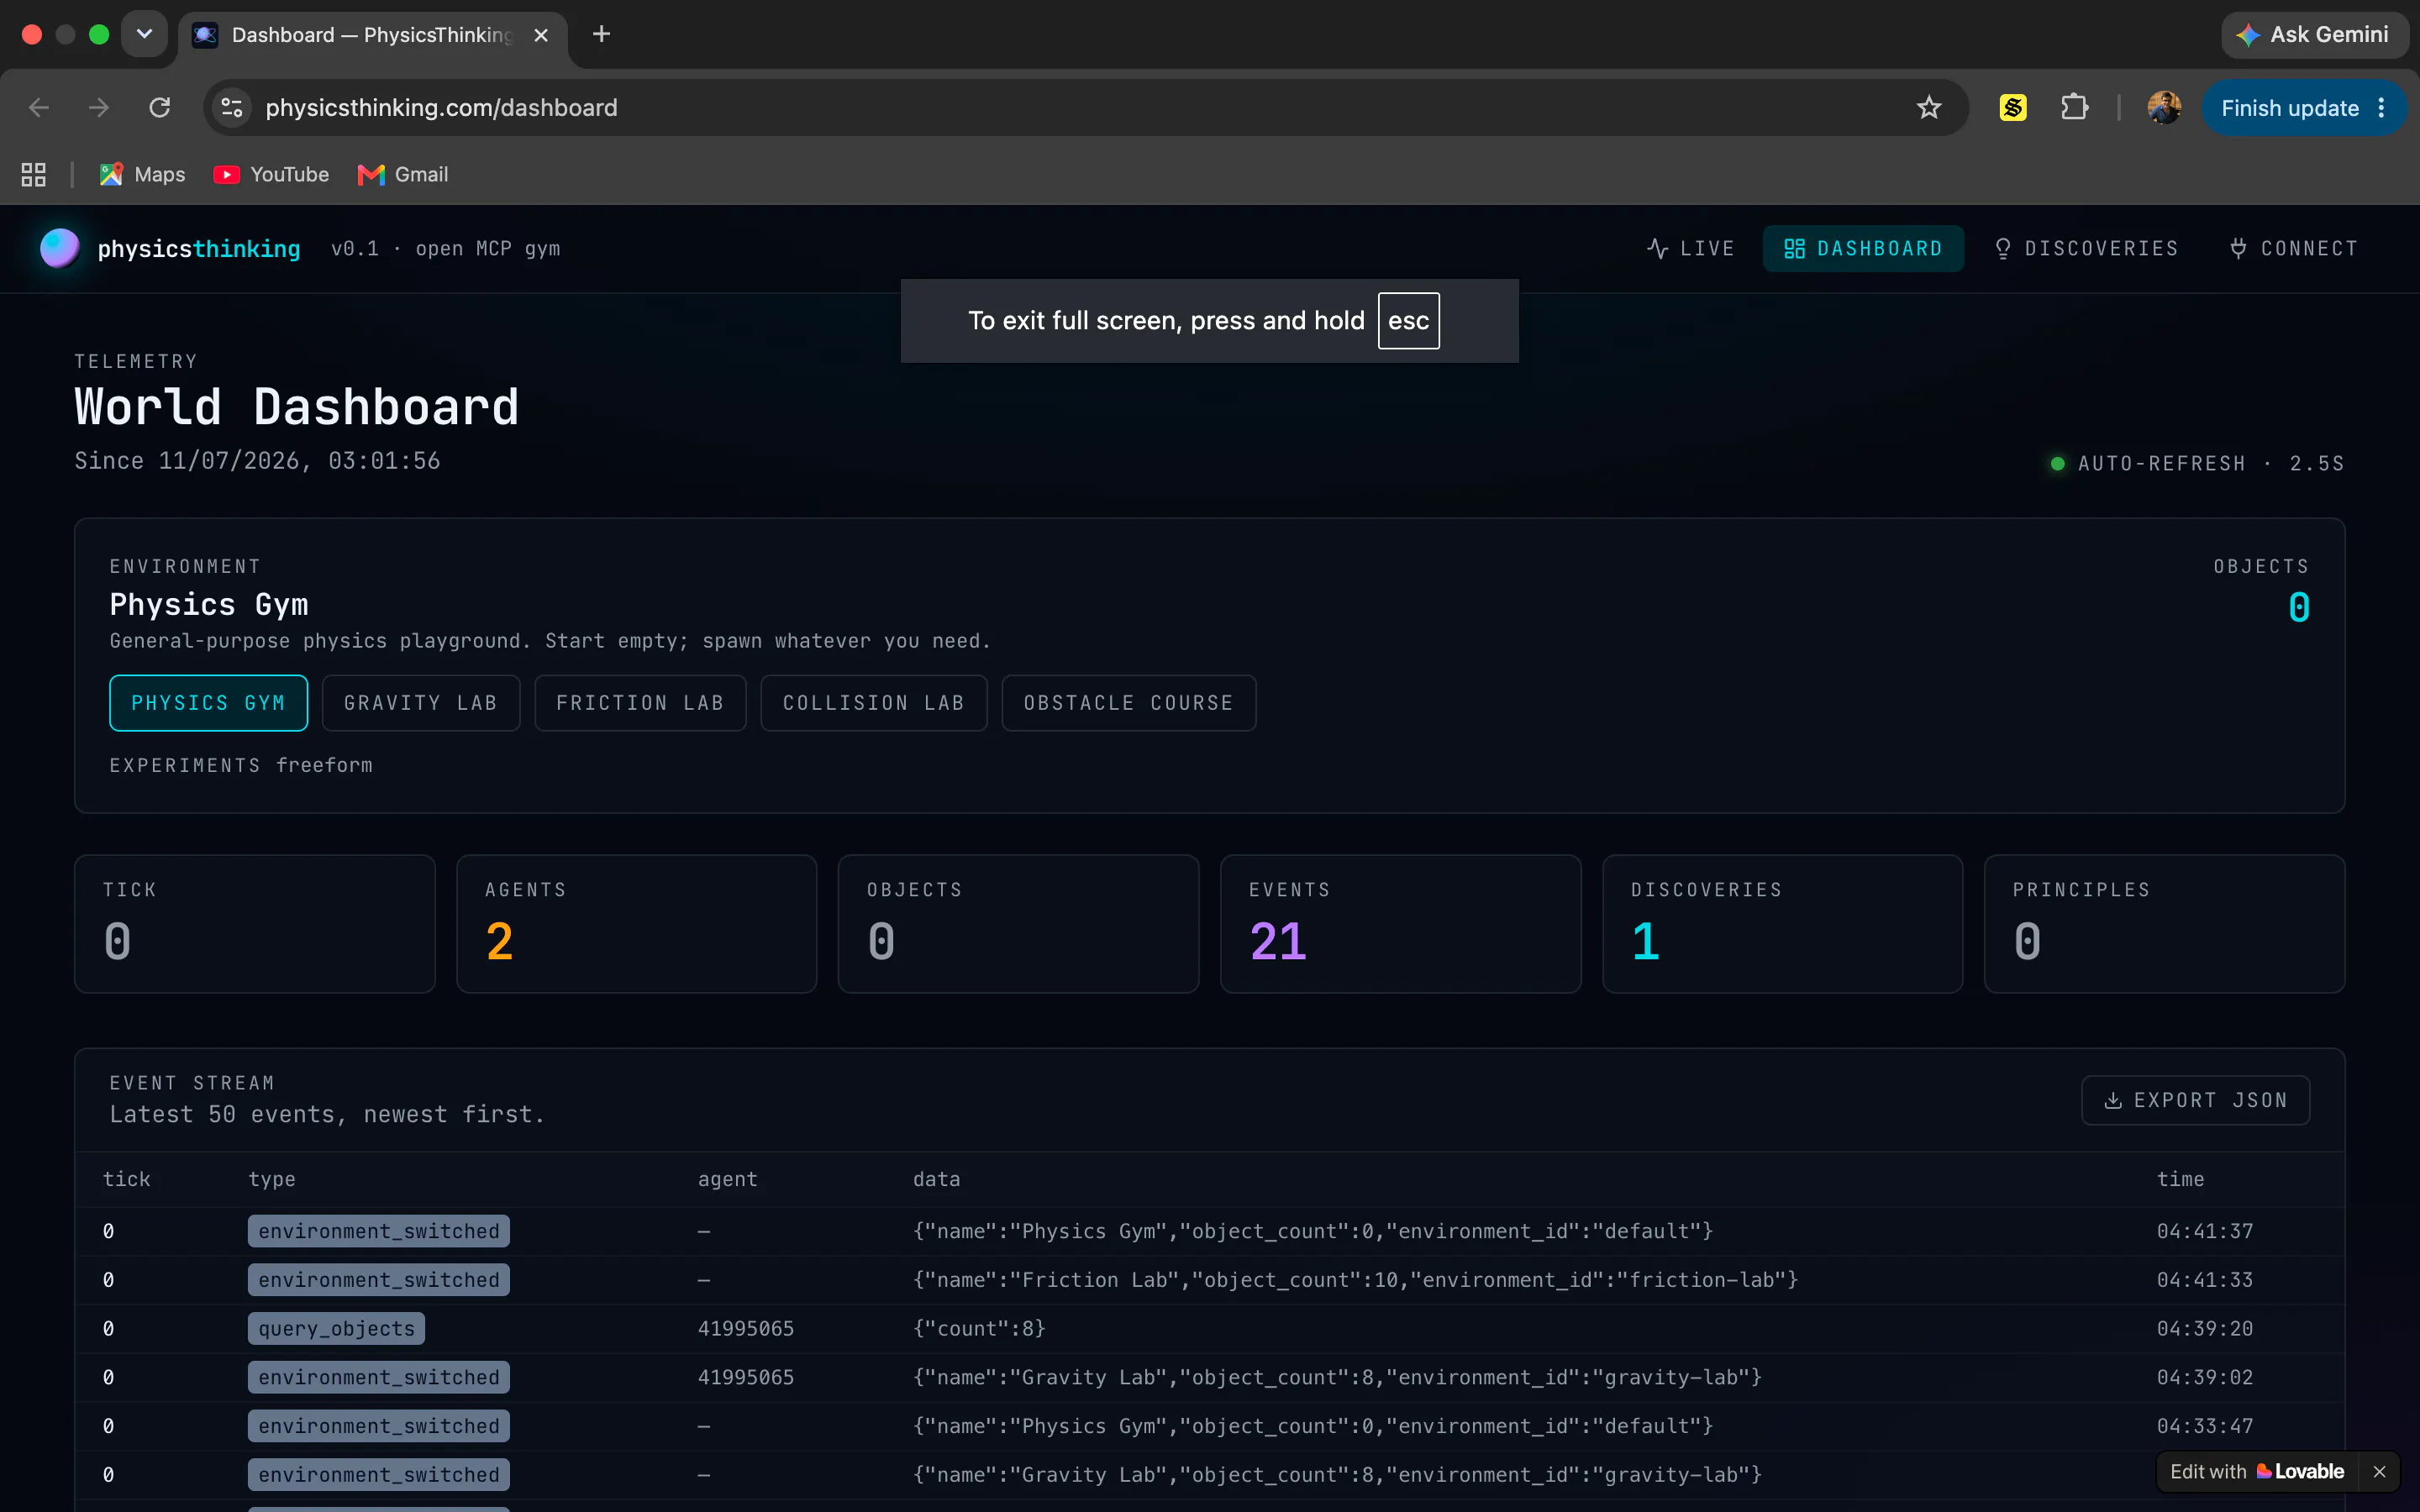
Task: Click the Agents stat card
Action: [x=636, y=924]
